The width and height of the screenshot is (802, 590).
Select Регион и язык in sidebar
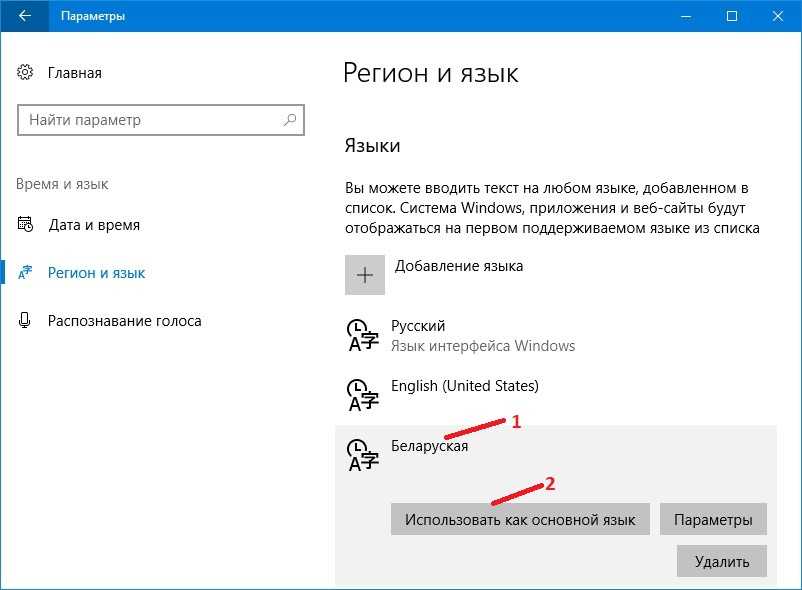pyautogui.click(x=96, y=273)
